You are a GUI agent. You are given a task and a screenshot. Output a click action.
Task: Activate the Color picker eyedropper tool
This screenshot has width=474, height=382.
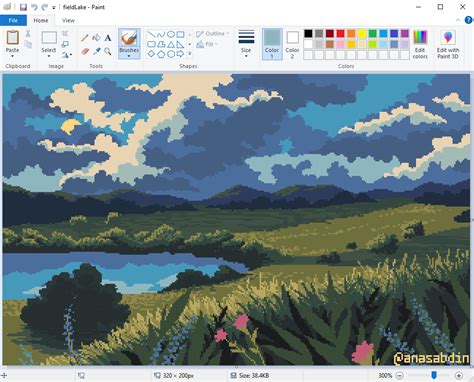point(97,51)
